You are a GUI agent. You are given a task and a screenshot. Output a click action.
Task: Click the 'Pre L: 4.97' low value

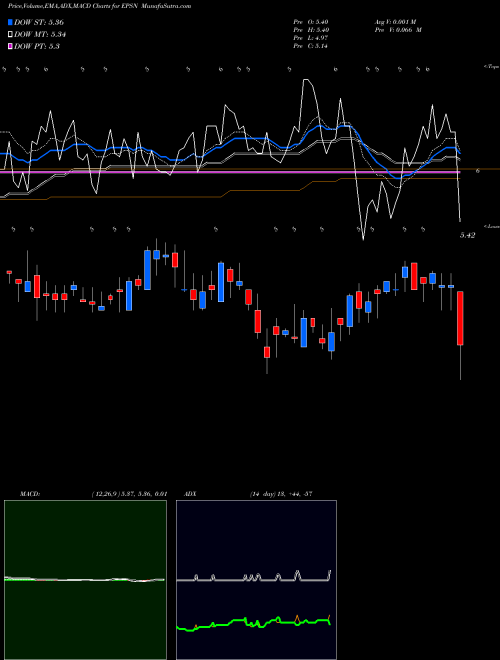[x=311, y=37]
